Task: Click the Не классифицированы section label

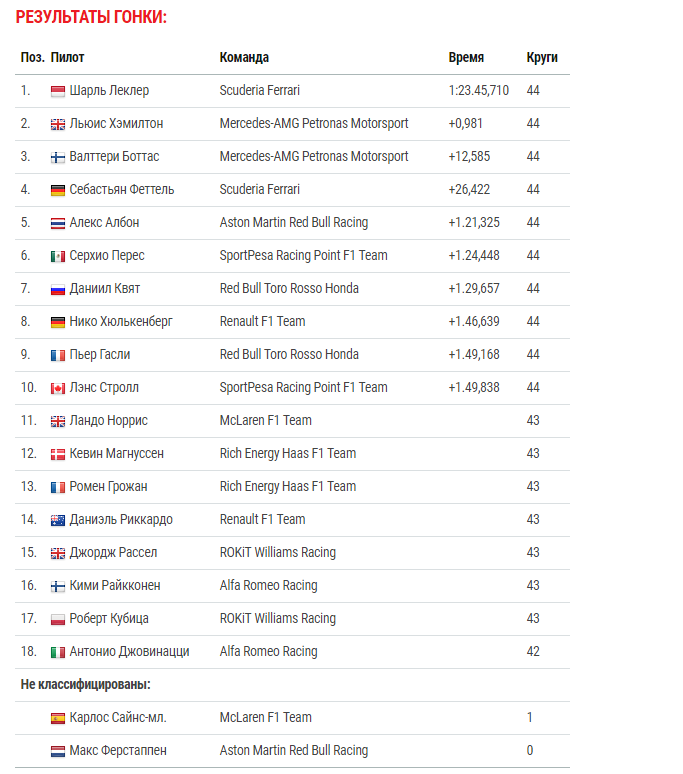Action: pyautogui.click(x=85, y=685)
